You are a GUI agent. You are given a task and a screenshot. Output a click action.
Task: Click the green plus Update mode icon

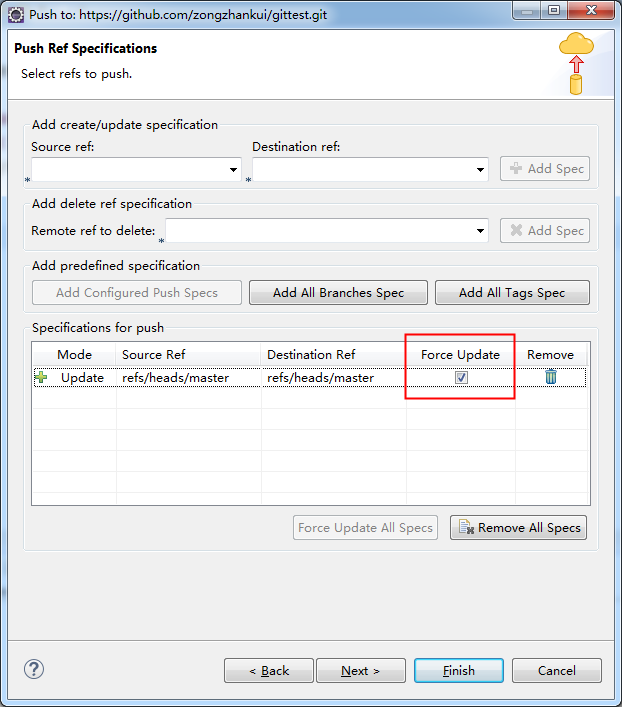pyautogui.click(x=41, y=377)
